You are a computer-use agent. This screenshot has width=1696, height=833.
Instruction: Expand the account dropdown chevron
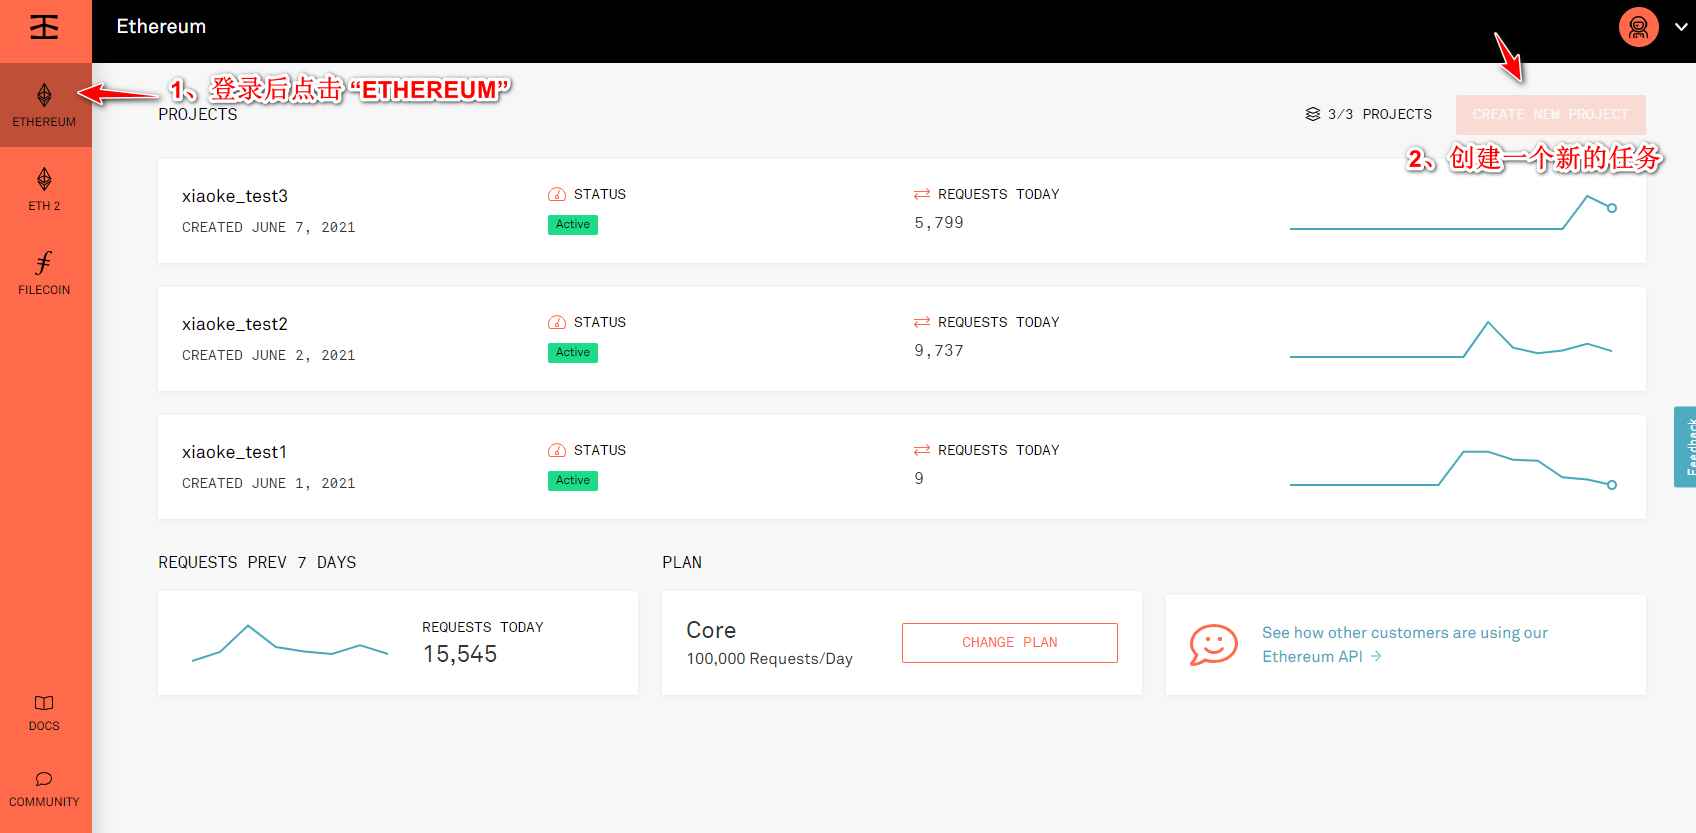pos(1681,27)
